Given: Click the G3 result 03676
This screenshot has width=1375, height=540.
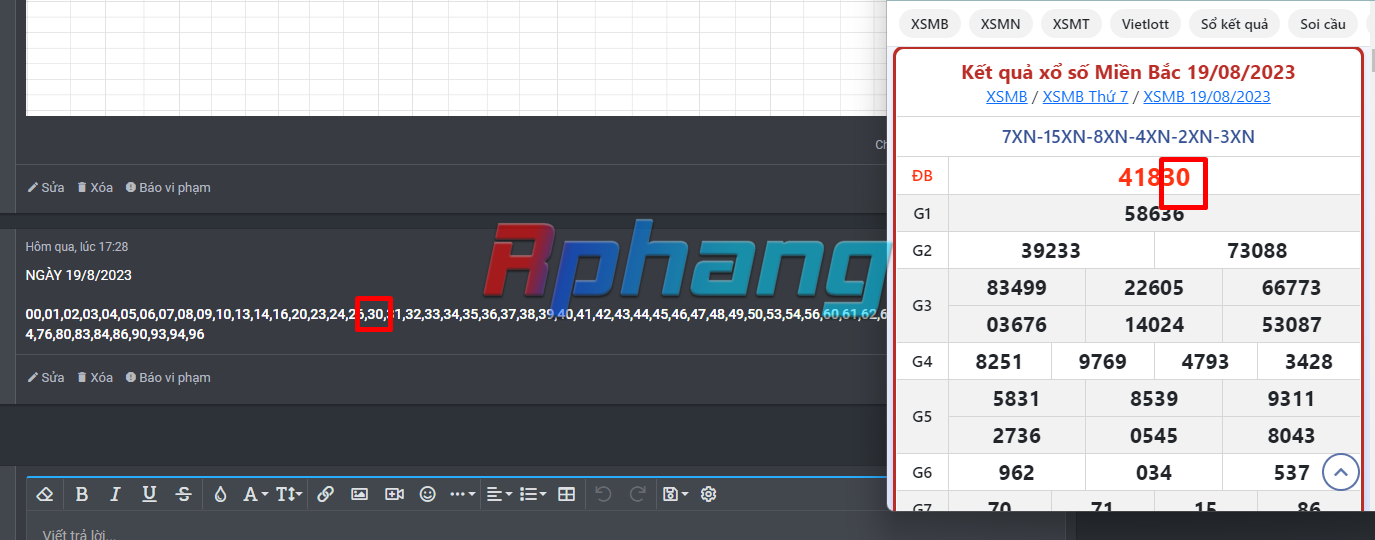Looking at the screenshot, I should pos(1016,325).
